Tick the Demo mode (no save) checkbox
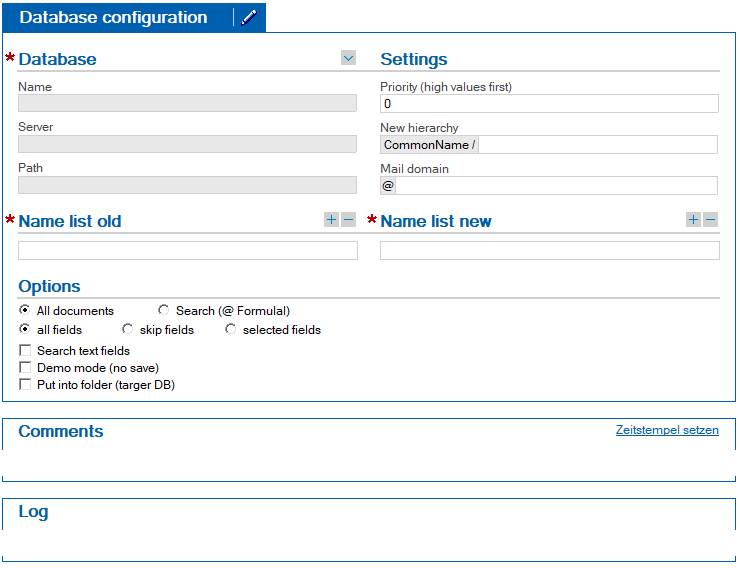Viewport: 740px width, 568px height. [25, 367]
